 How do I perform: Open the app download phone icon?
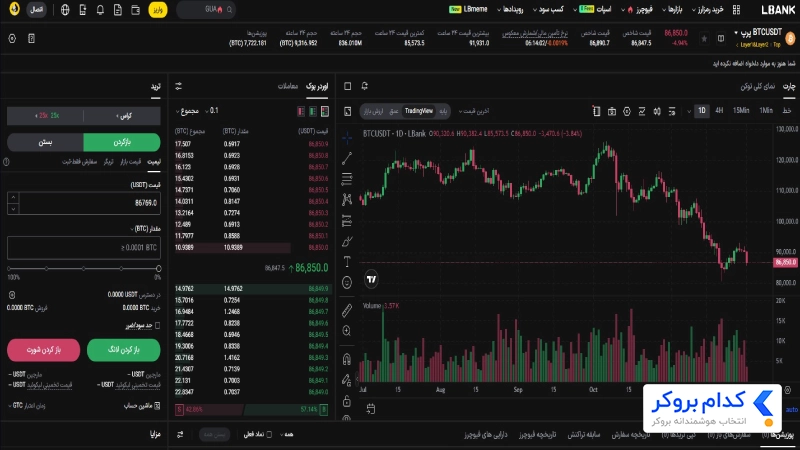pos(83,10)
